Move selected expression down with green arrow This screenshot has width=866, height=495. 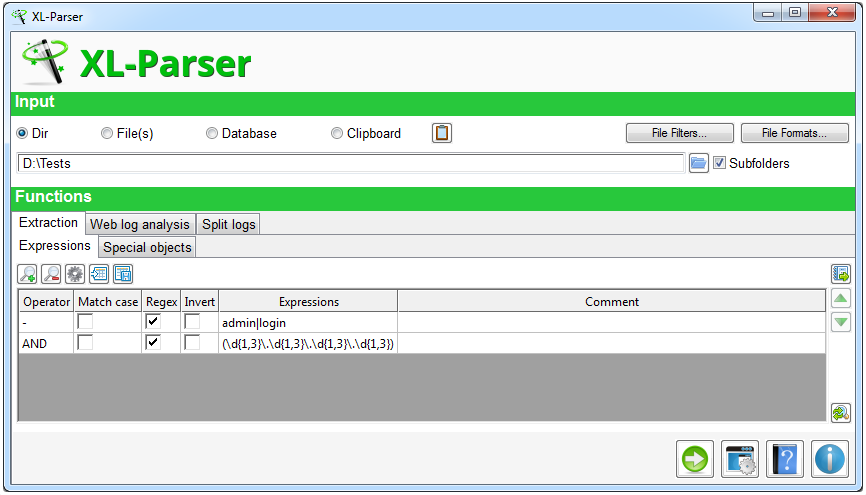pyautogui.click(x=841, y=322)
